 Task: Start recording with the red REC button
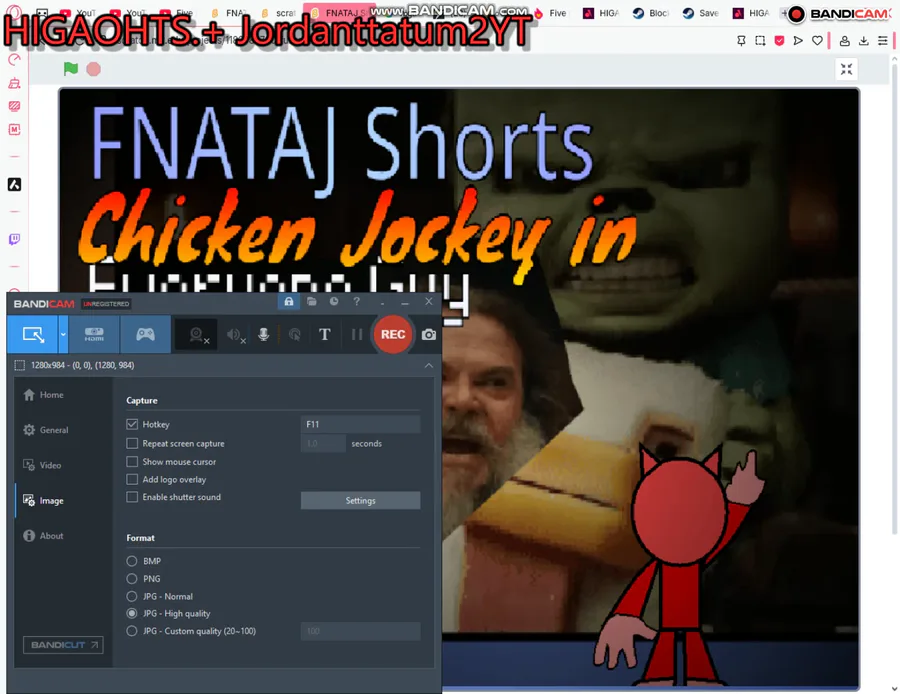click(393, 334)
